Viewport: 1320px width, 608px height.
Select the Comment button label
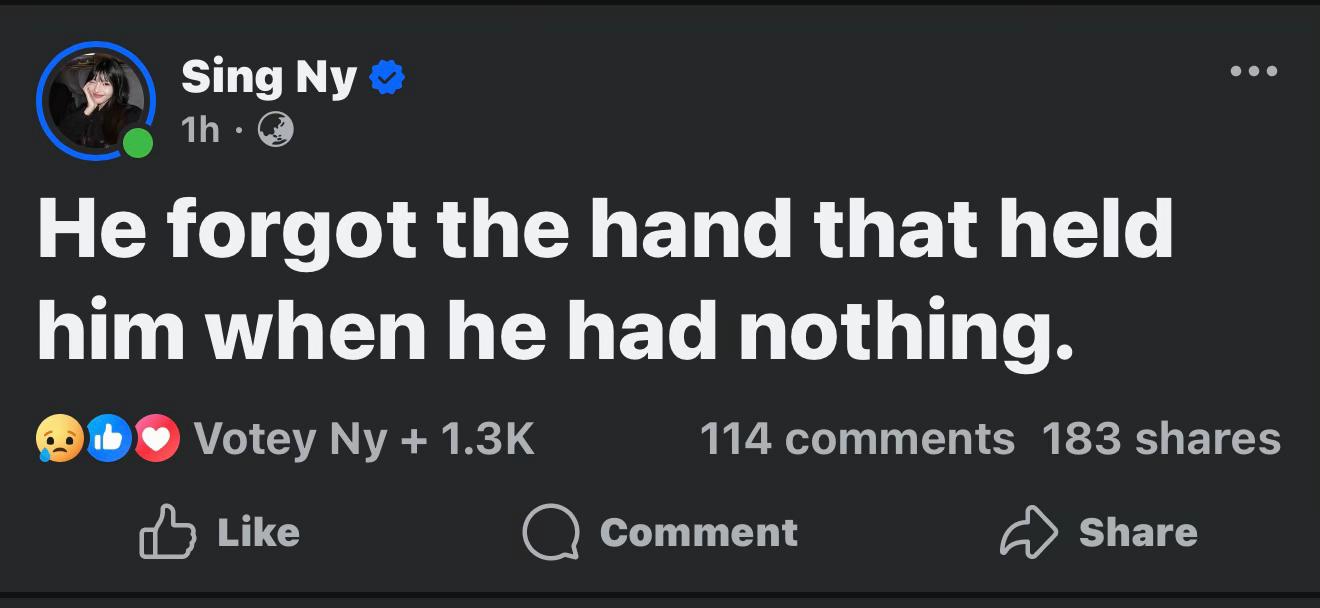pos(698,532)
